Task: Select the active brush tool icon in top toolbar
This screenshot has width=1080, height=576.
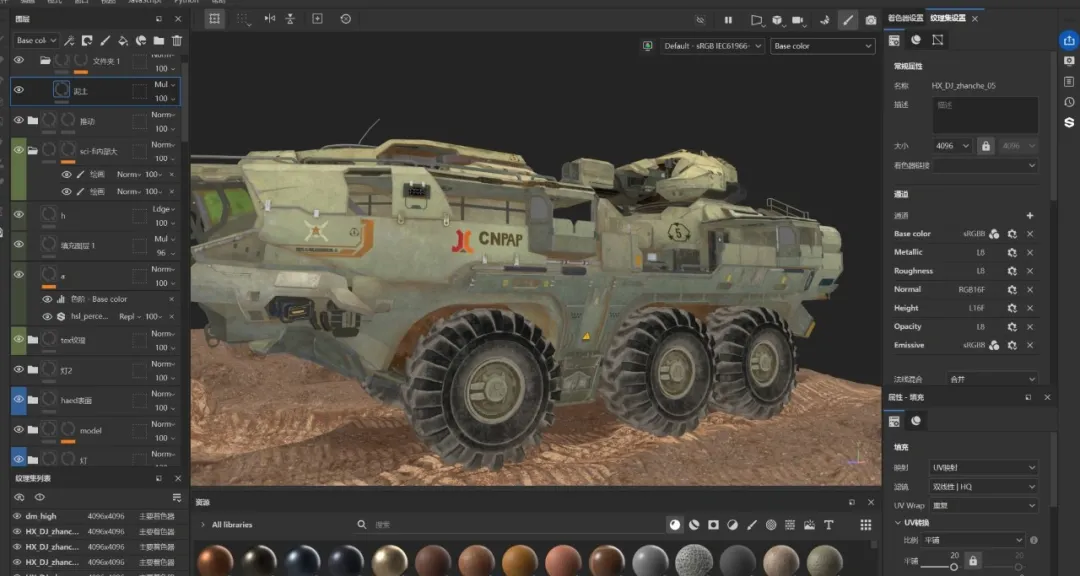Action: tap(848, 20)
